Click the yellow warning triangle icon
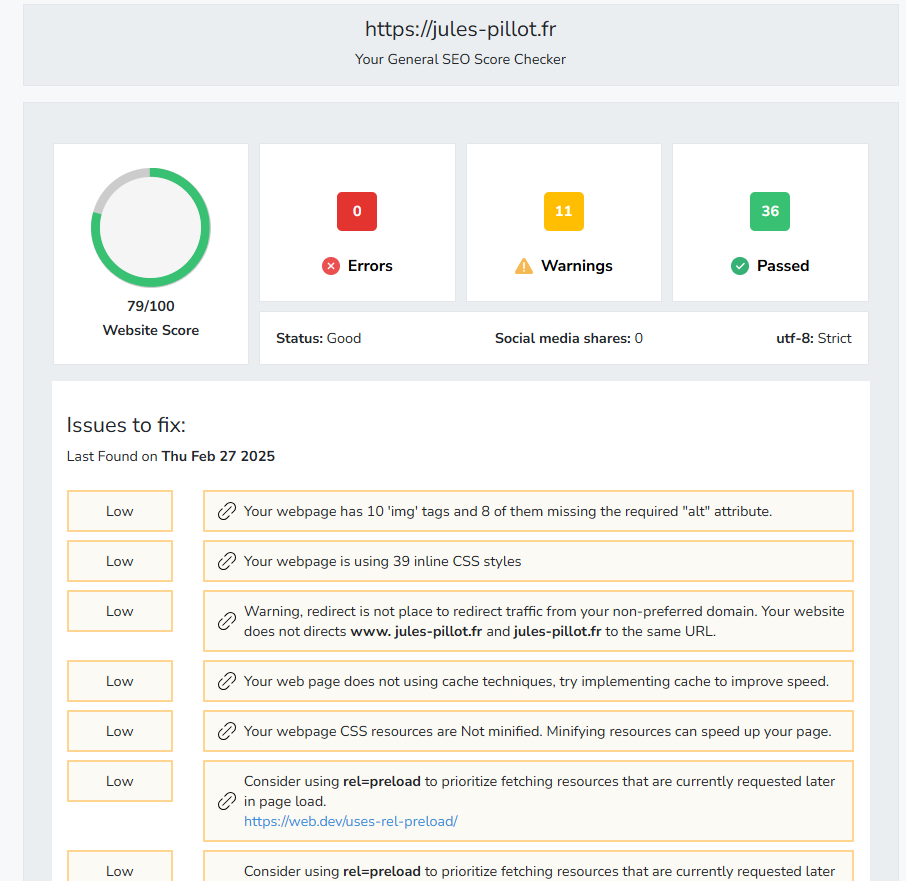906x881 pixels. coord(524,266)
